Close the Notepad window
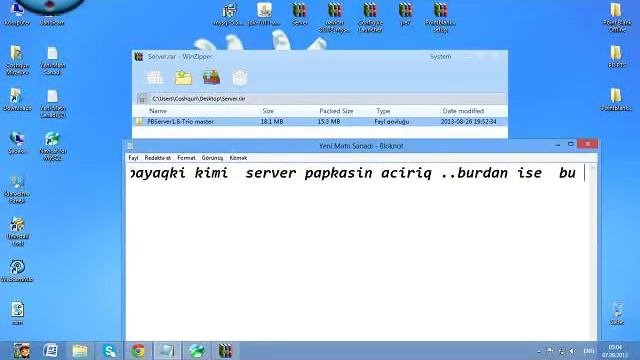The image size is (640, 360). tap(588, 144)
